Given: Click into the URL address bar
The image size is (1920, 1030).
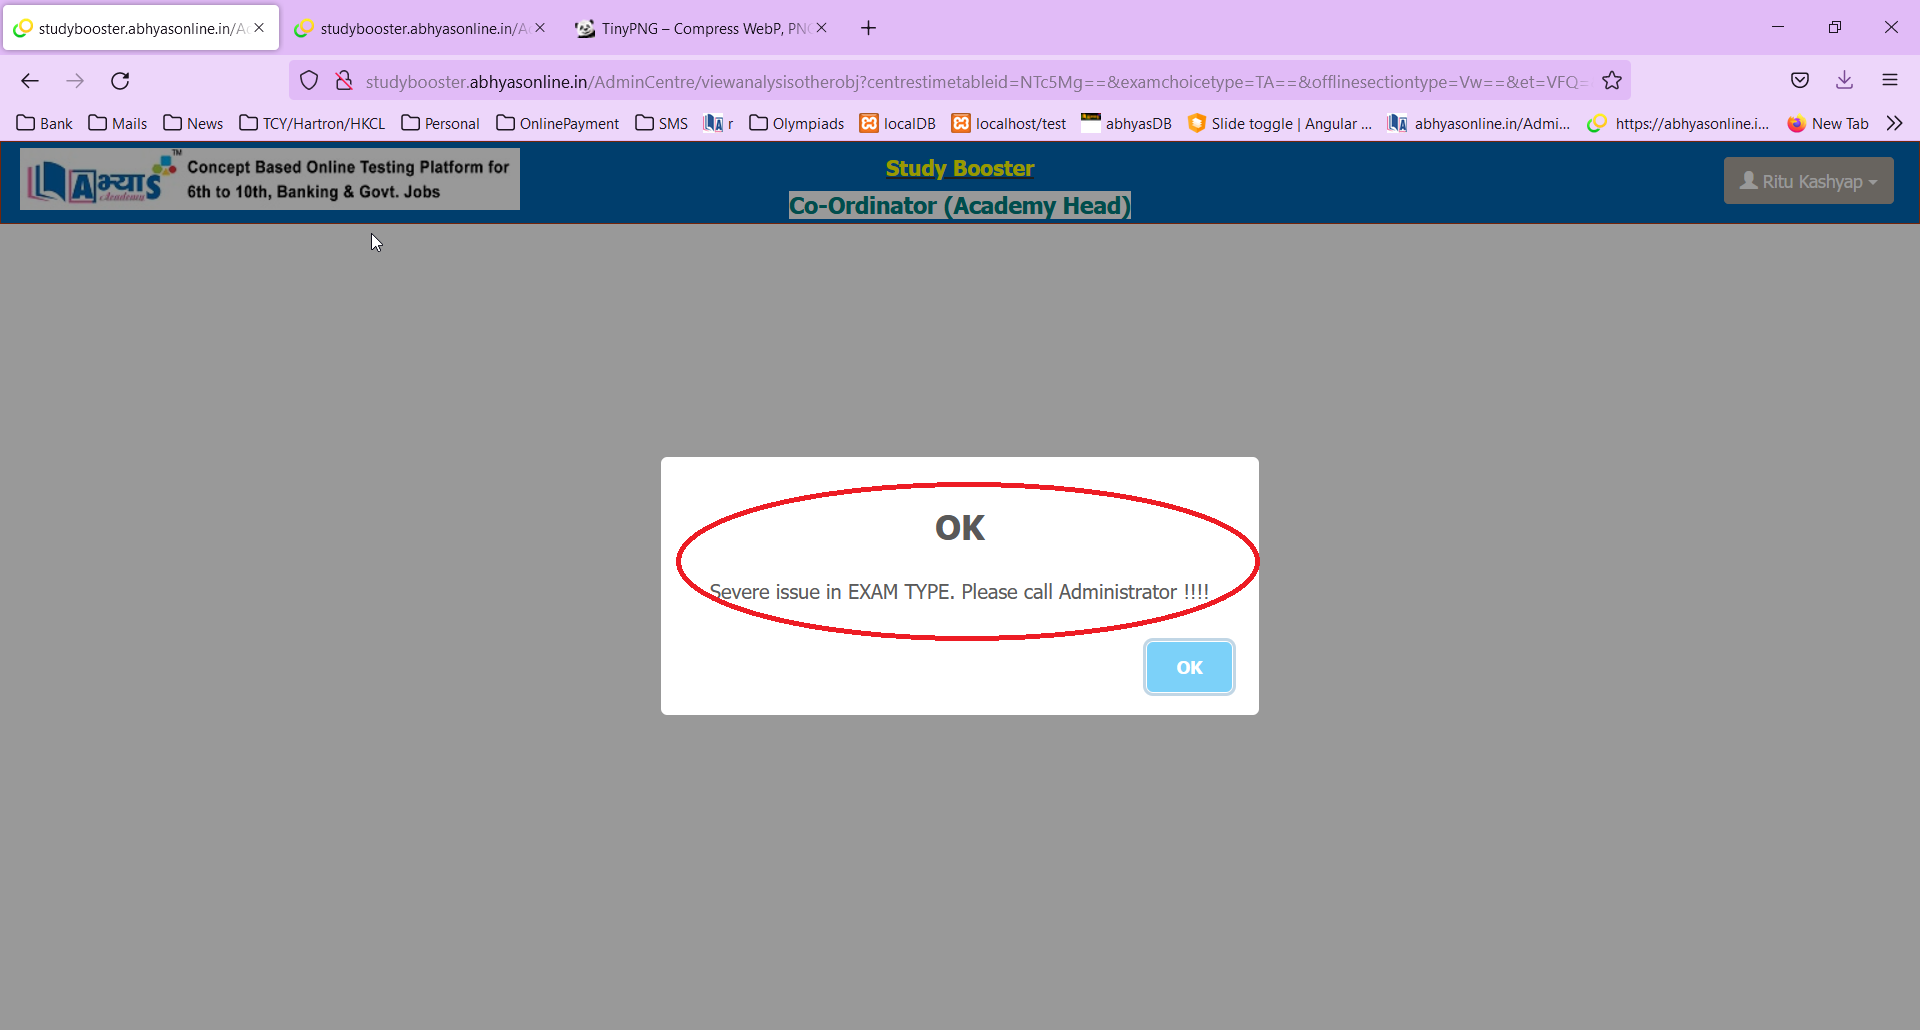Looking at the screenshot, I should [x=970, y=81].
